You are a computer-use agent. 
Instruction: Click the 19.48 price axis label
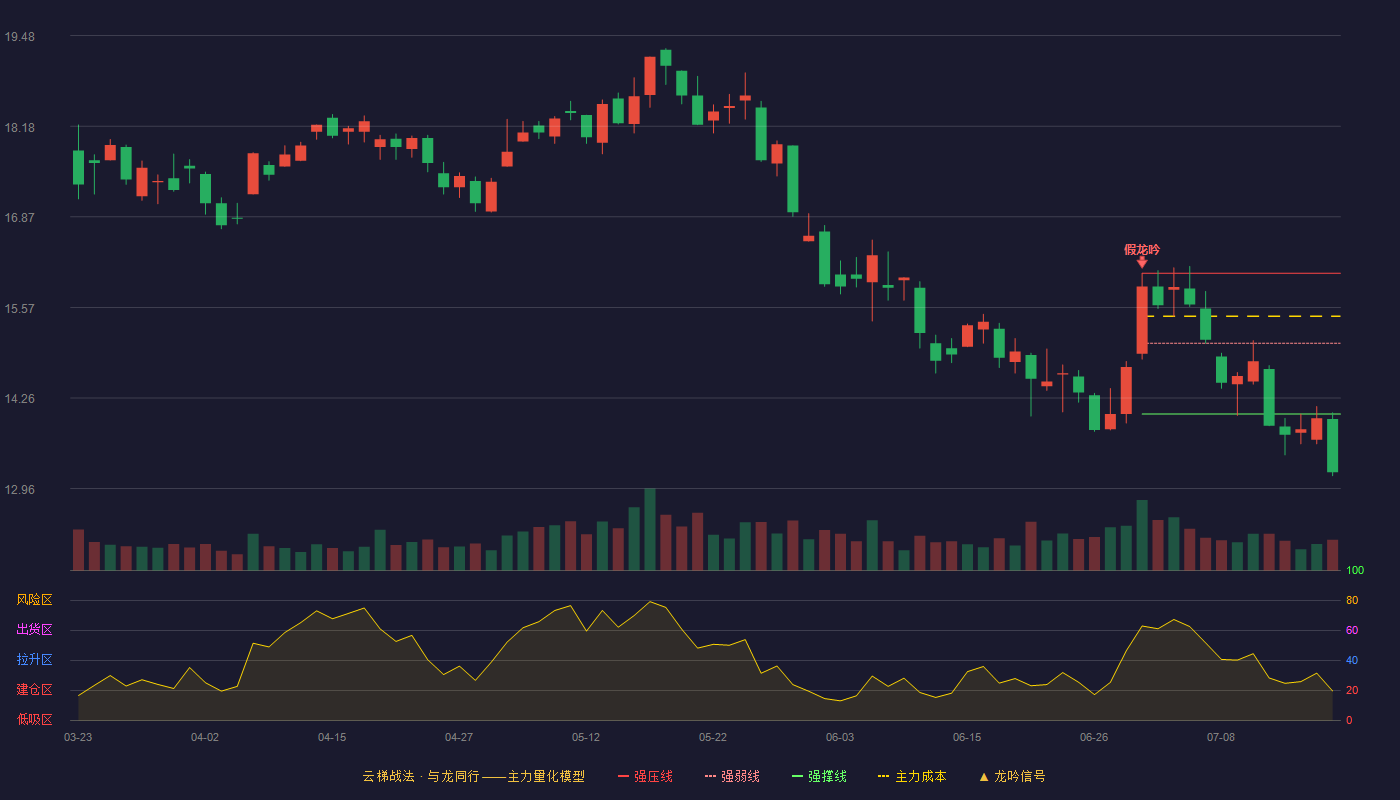[20, 37]
